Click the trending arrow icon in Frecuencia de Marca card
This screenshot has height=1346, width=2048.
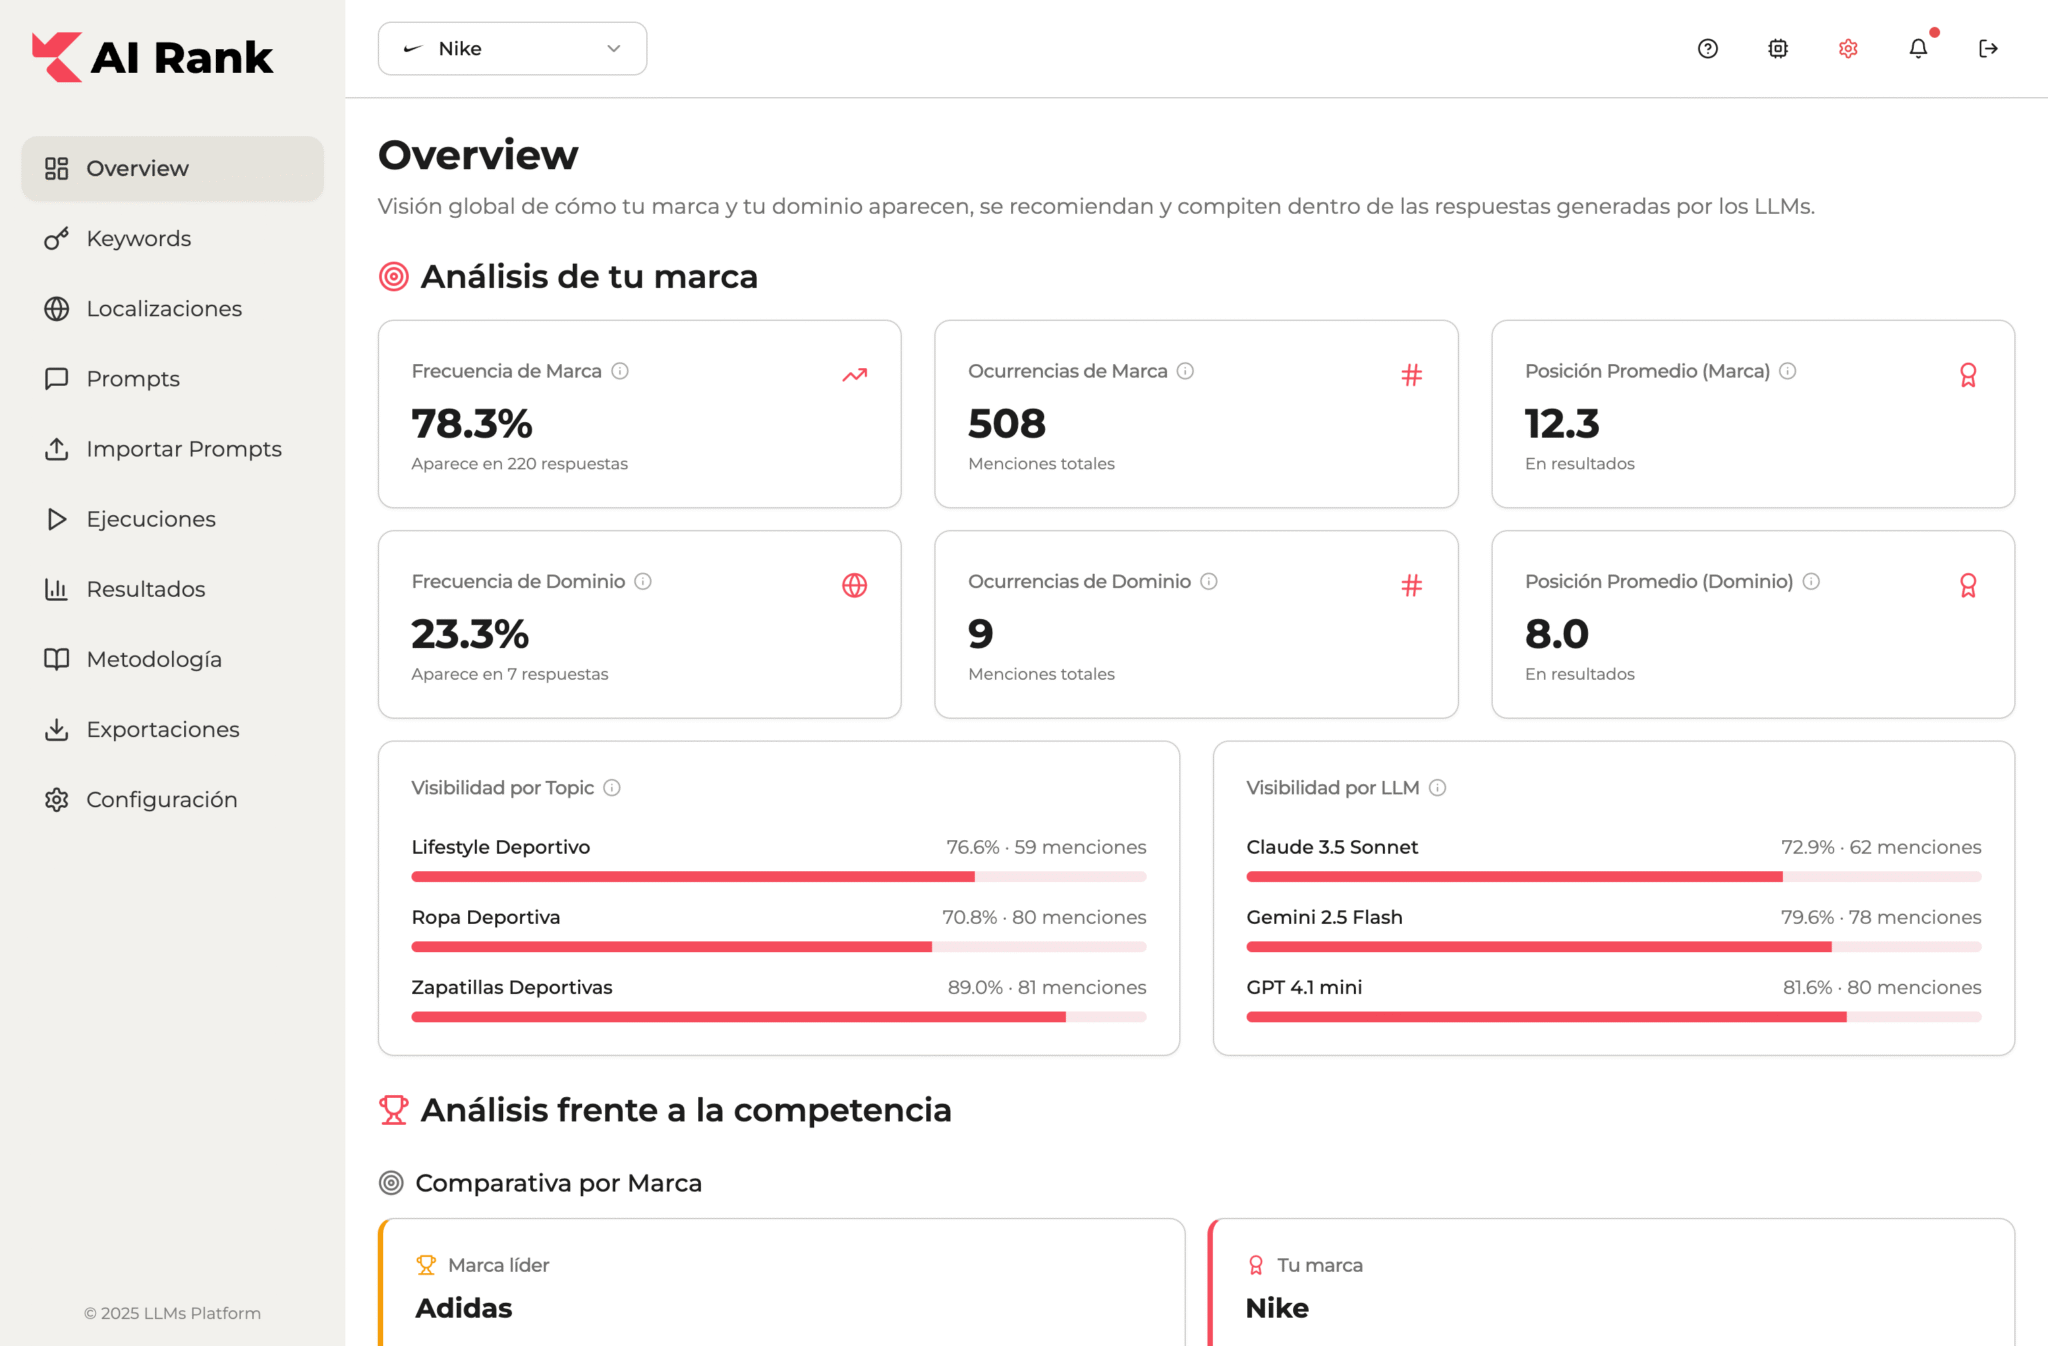[x=854, y=375]
